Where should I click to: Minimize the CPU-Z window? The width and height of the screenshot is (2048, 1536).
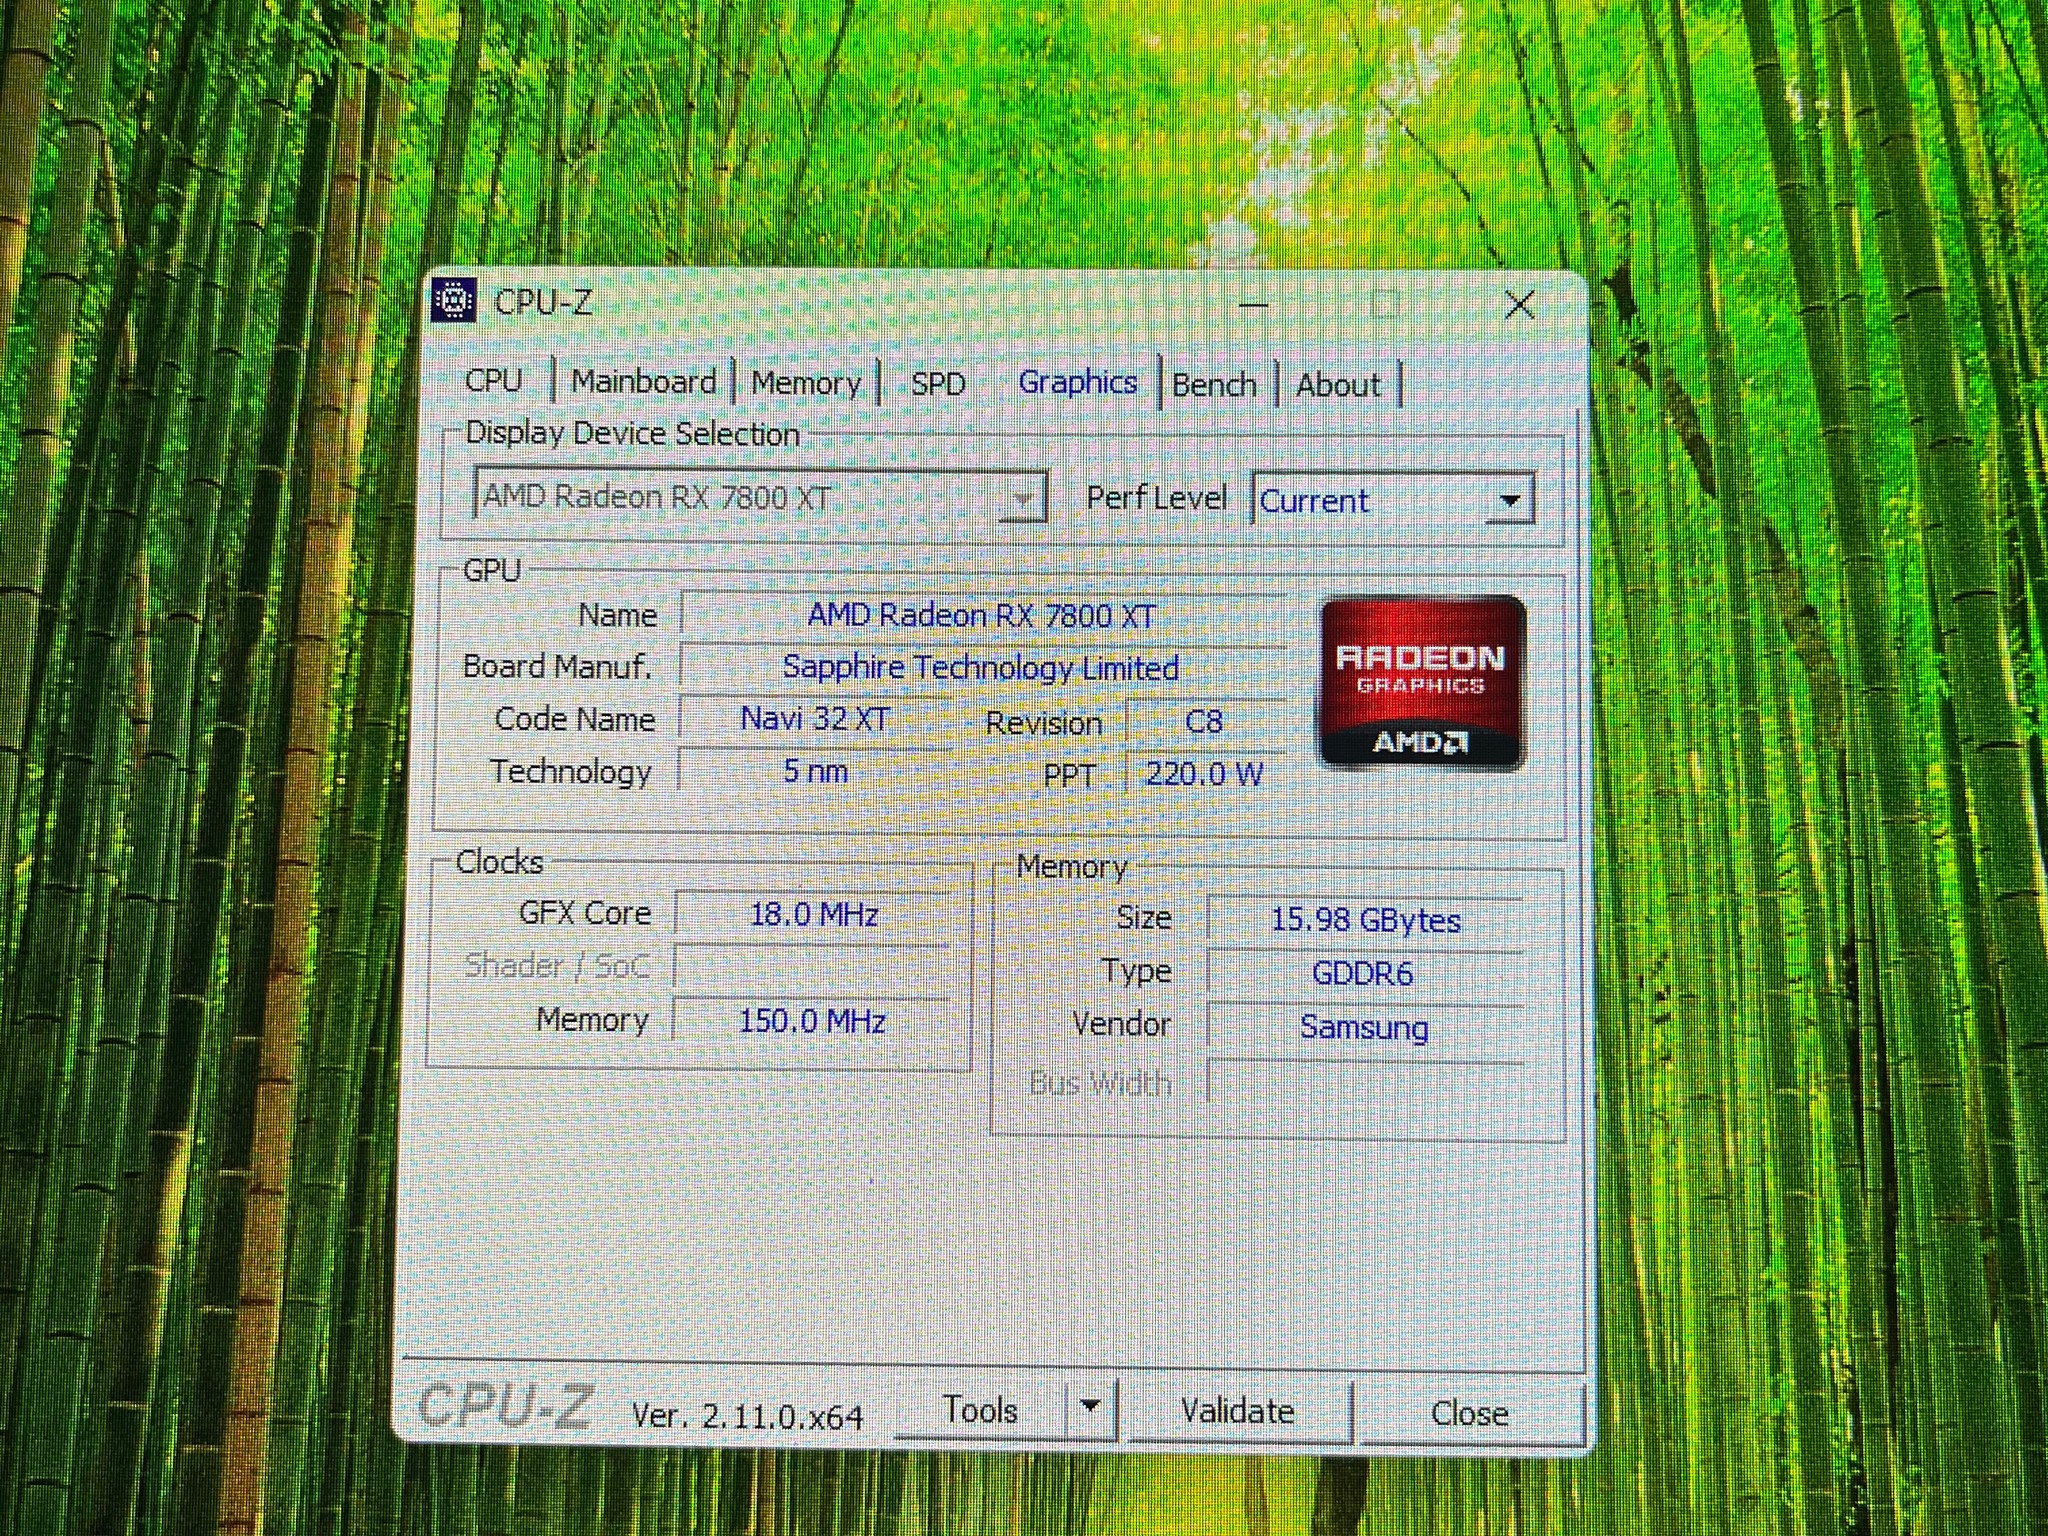tap(1254, 303)
